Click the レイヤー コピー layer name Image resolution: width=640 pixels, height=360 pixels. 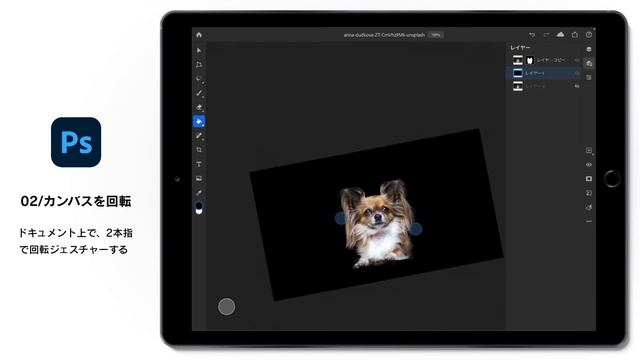(x=551, y=60)
